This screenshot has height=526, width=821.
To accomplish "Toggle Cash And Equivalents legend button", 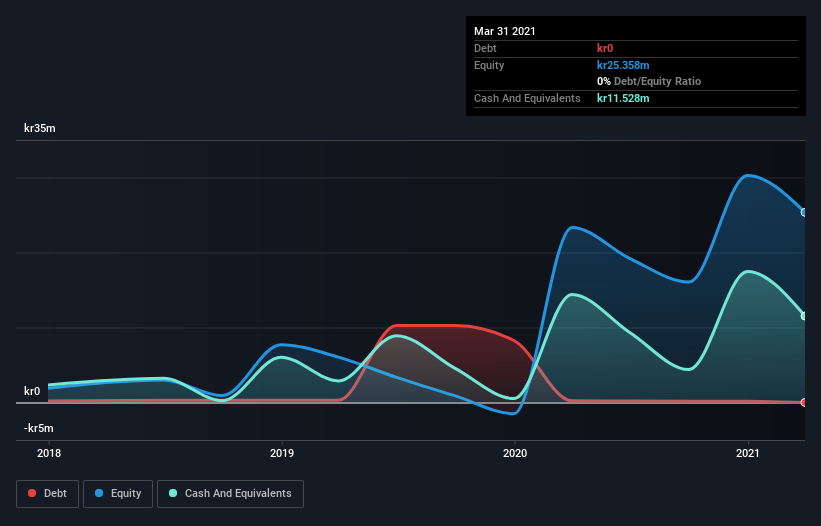I will (230, 494).
